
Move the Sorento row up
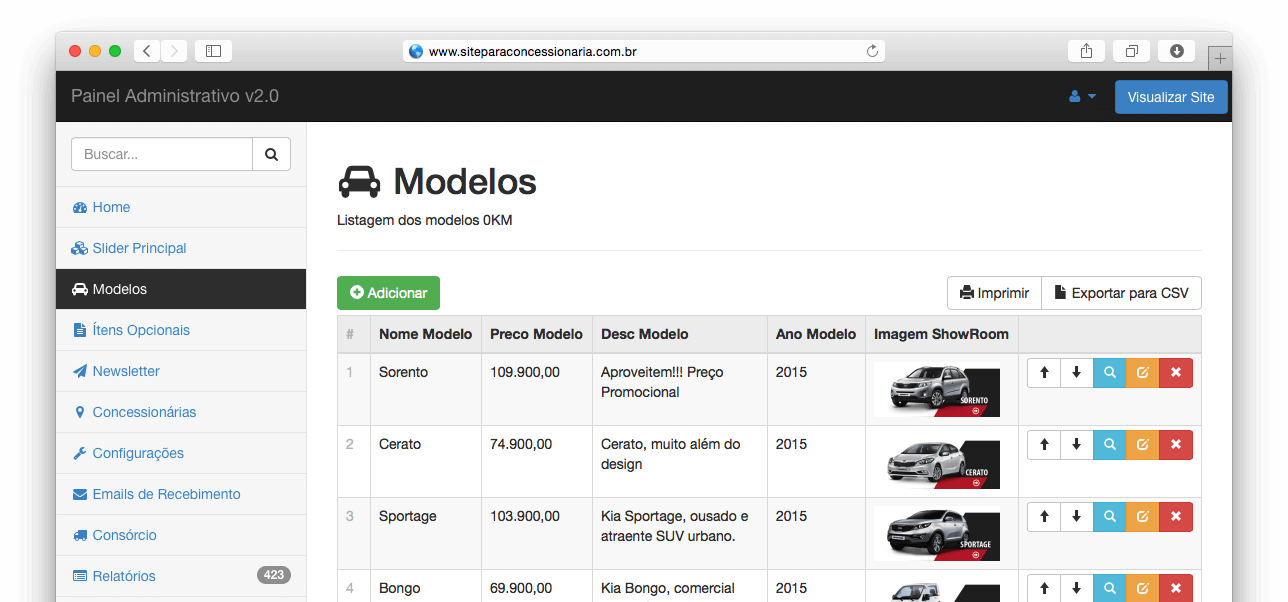pyautogui.click(x=1044, y=373)
